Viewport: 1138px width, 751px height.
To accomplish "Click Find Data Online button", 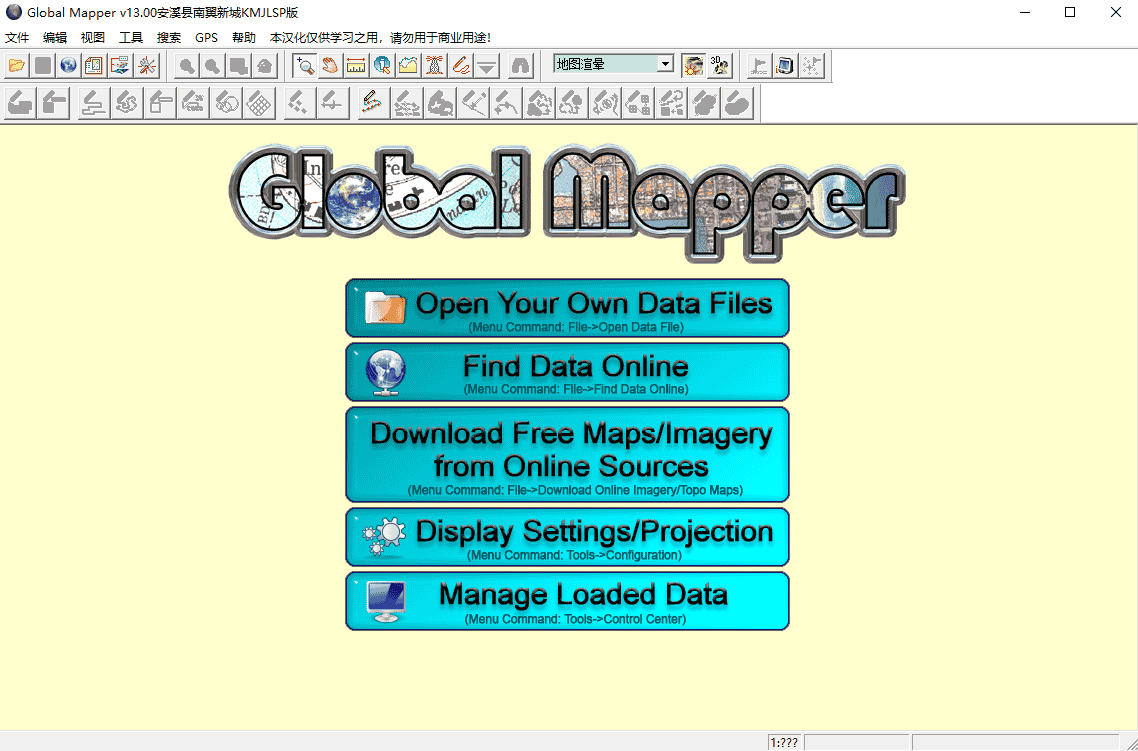I will (x=567, y=372).
